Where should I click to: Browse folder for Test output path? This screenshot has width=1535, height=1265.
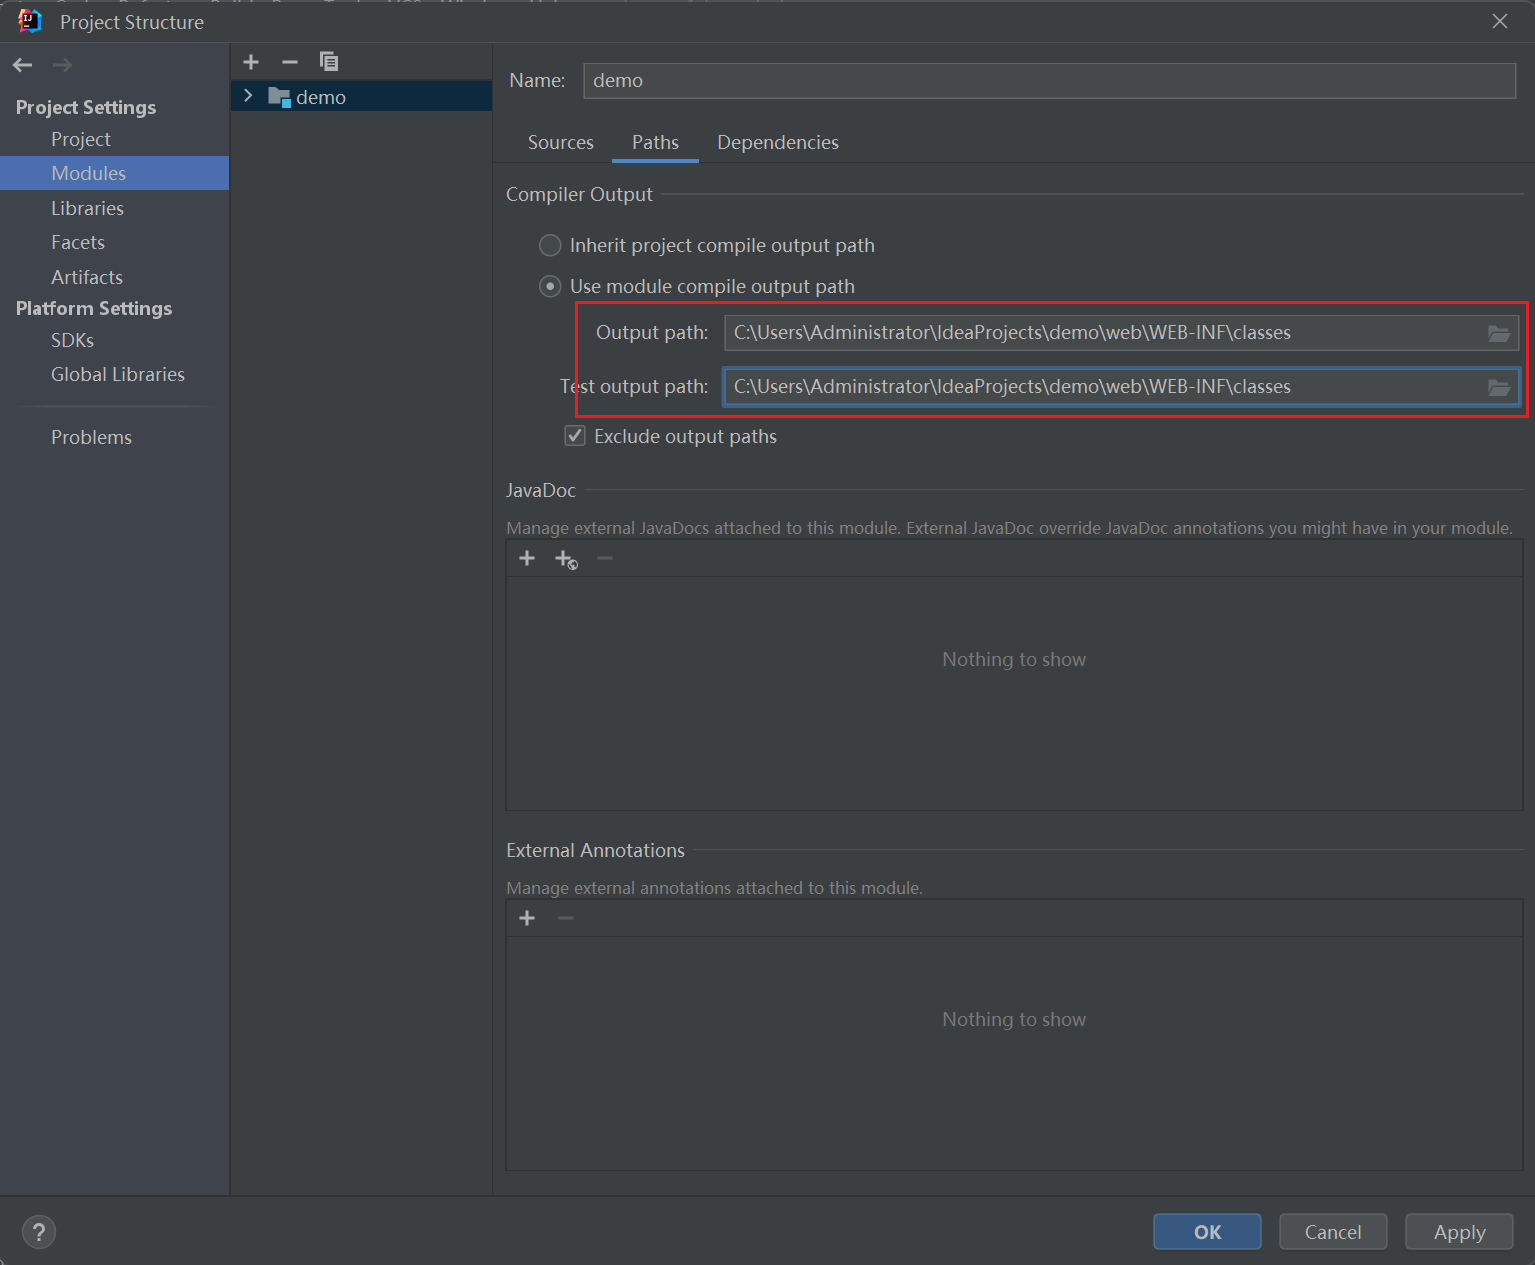tap(1498, 387)
